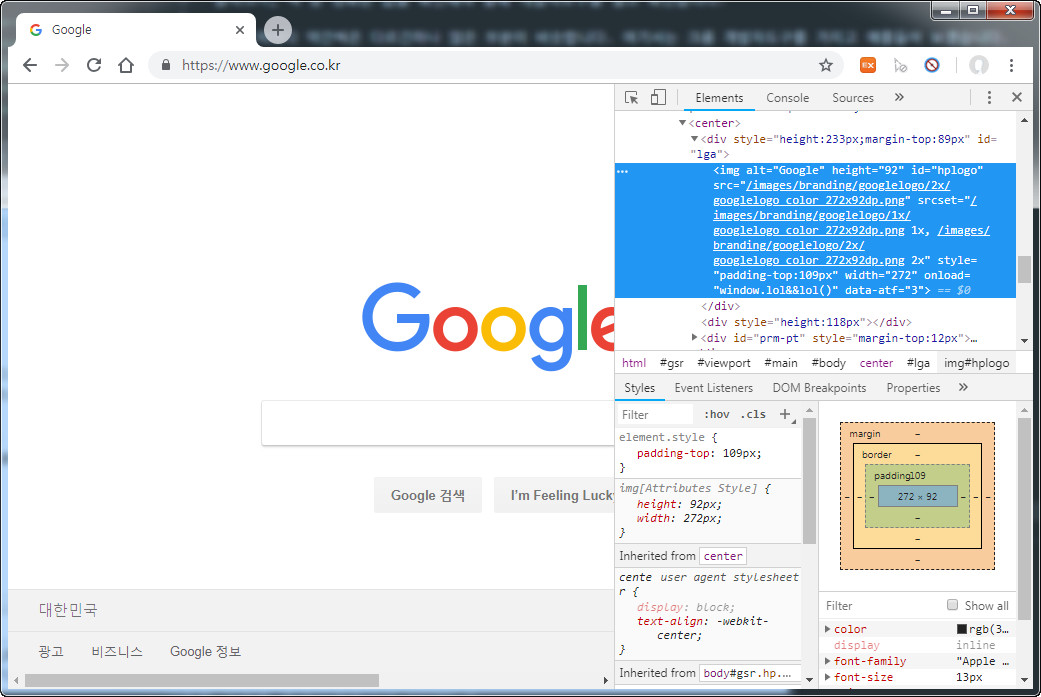The height and width of the screenshot is (697, 1041).
Task: Show more DevTools panel tabs
Action: click(899, 98)
